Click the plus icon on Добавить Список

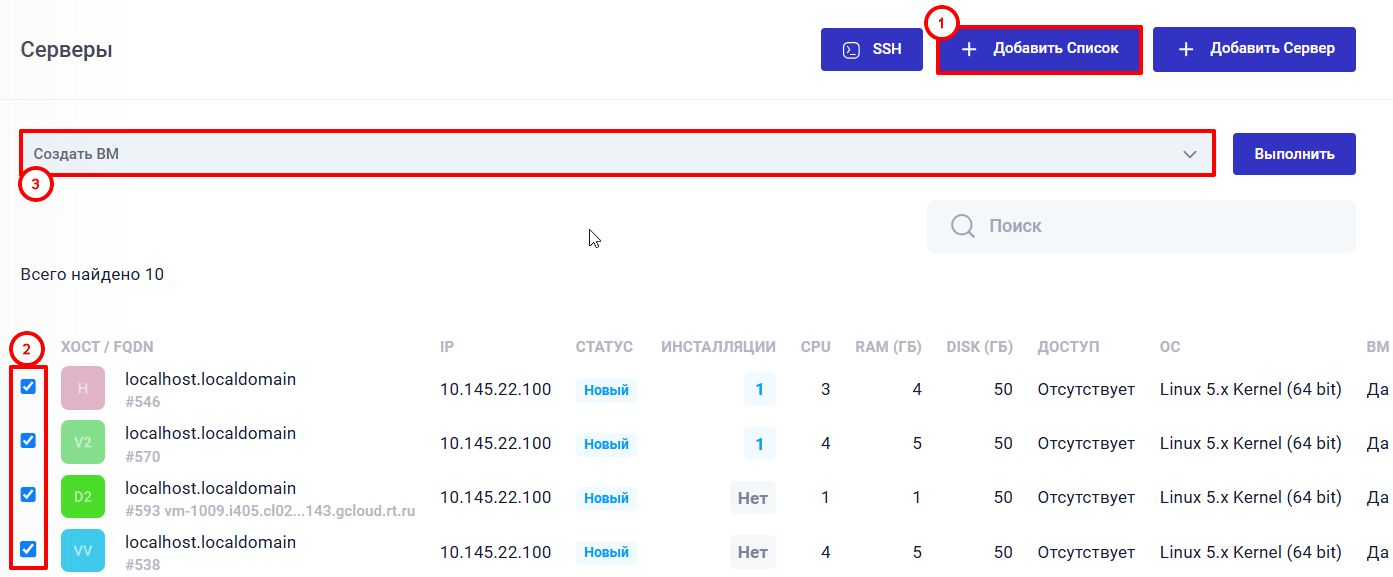(x=969, y=48)
